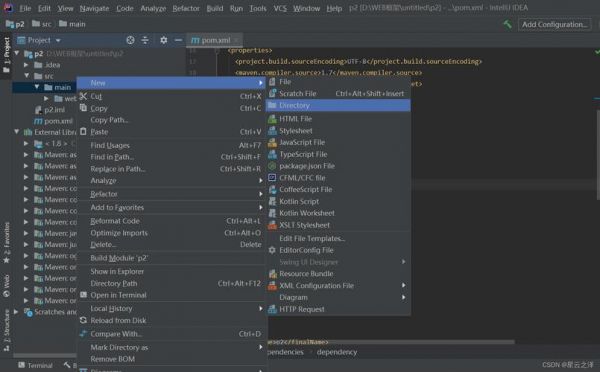The height and width of the screenshot is (372, 600).
Task: Collapse the src folder in project tree
Action: (27, 76)
